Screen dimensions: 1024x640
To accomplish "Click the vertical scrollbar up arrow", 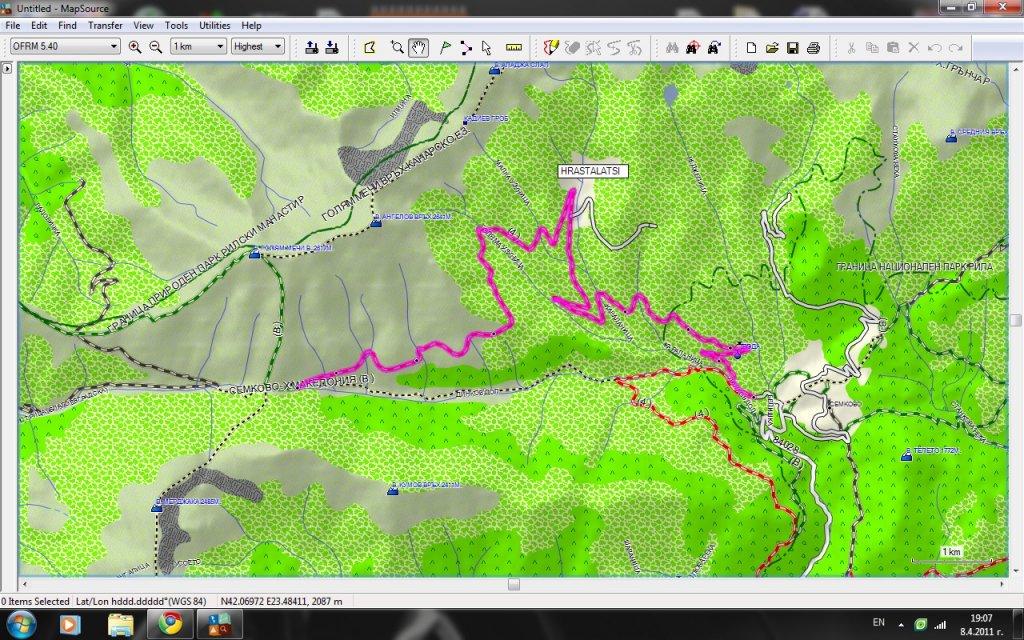I will click(x=1016, y=68).
